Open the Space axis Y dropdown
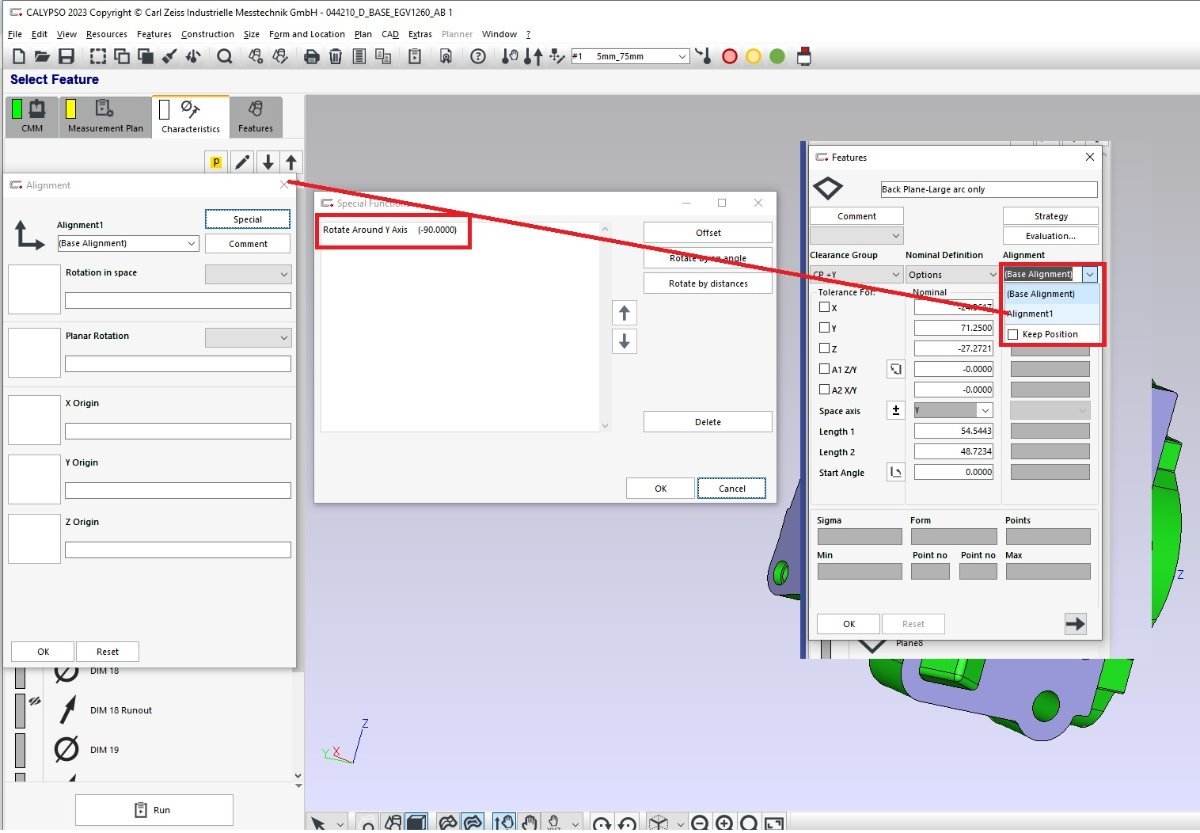Image resolution: width=1200 pixels, height=833 pixels. click(951, 410)
